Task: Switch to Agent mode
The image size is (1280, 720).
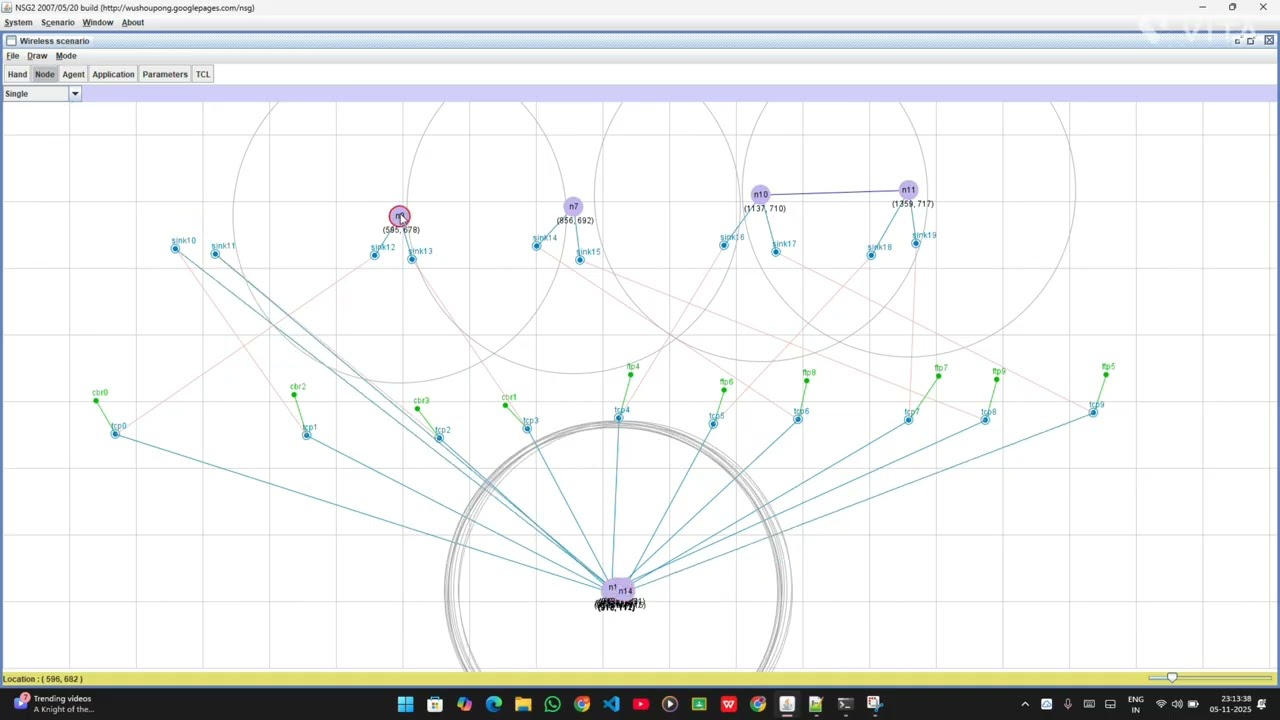Action: (x=73, y=74)
